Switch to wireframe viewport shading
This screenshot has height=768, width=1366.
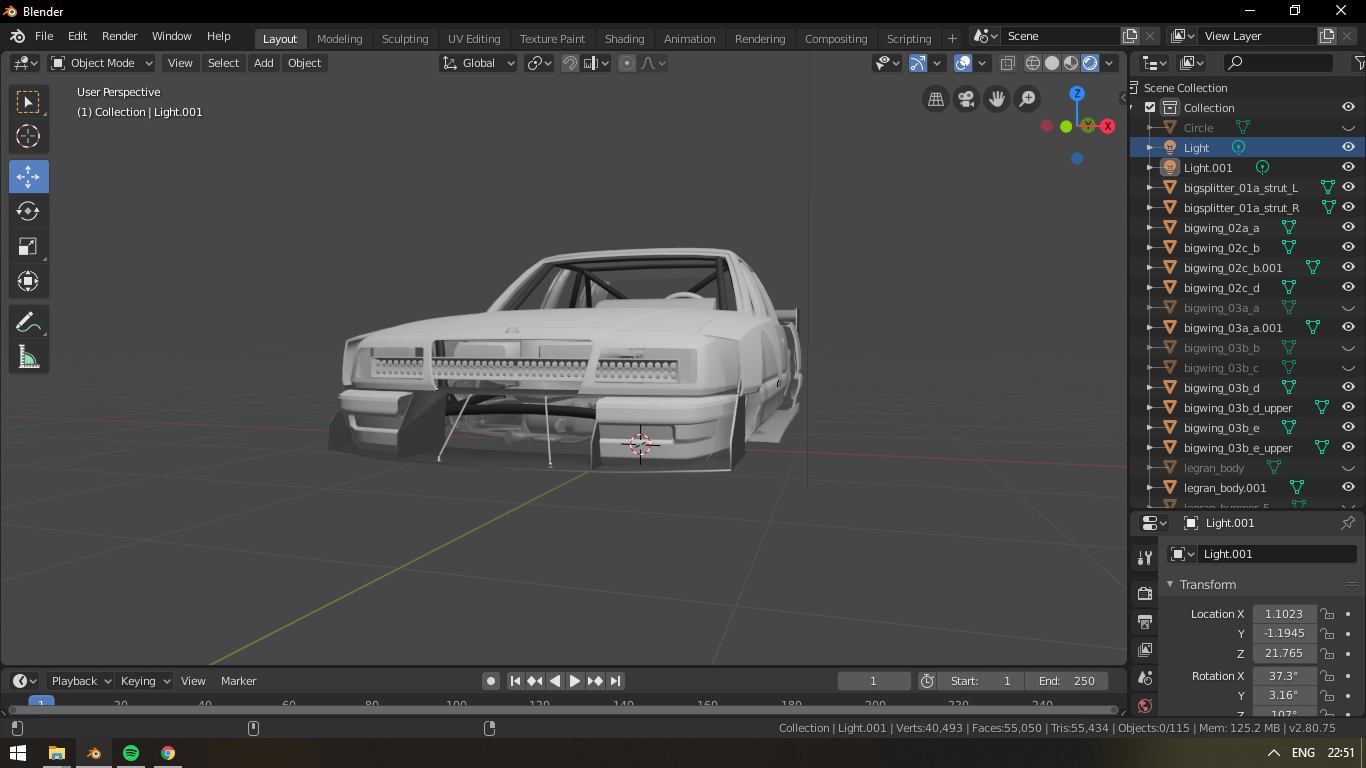tap(1033, 63)
